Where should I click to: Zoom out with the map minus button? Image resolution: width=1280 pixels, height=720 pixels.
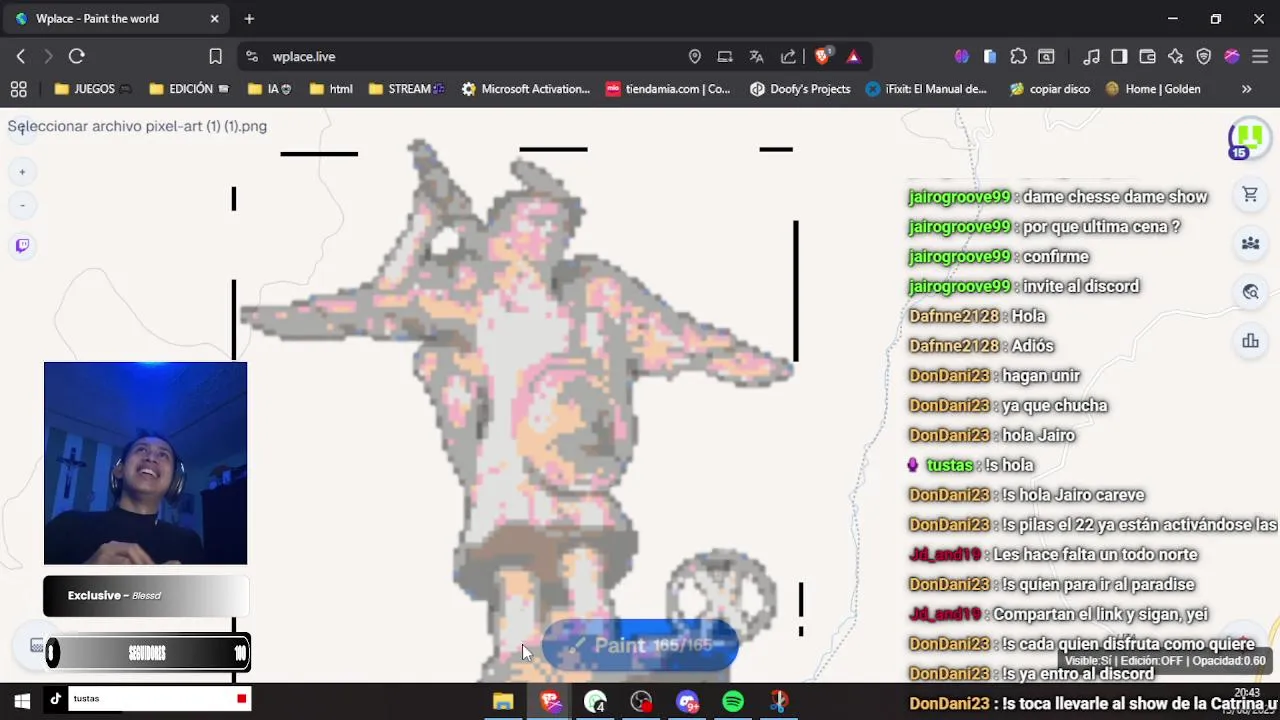pyautogui.click(x=22, y=205)
